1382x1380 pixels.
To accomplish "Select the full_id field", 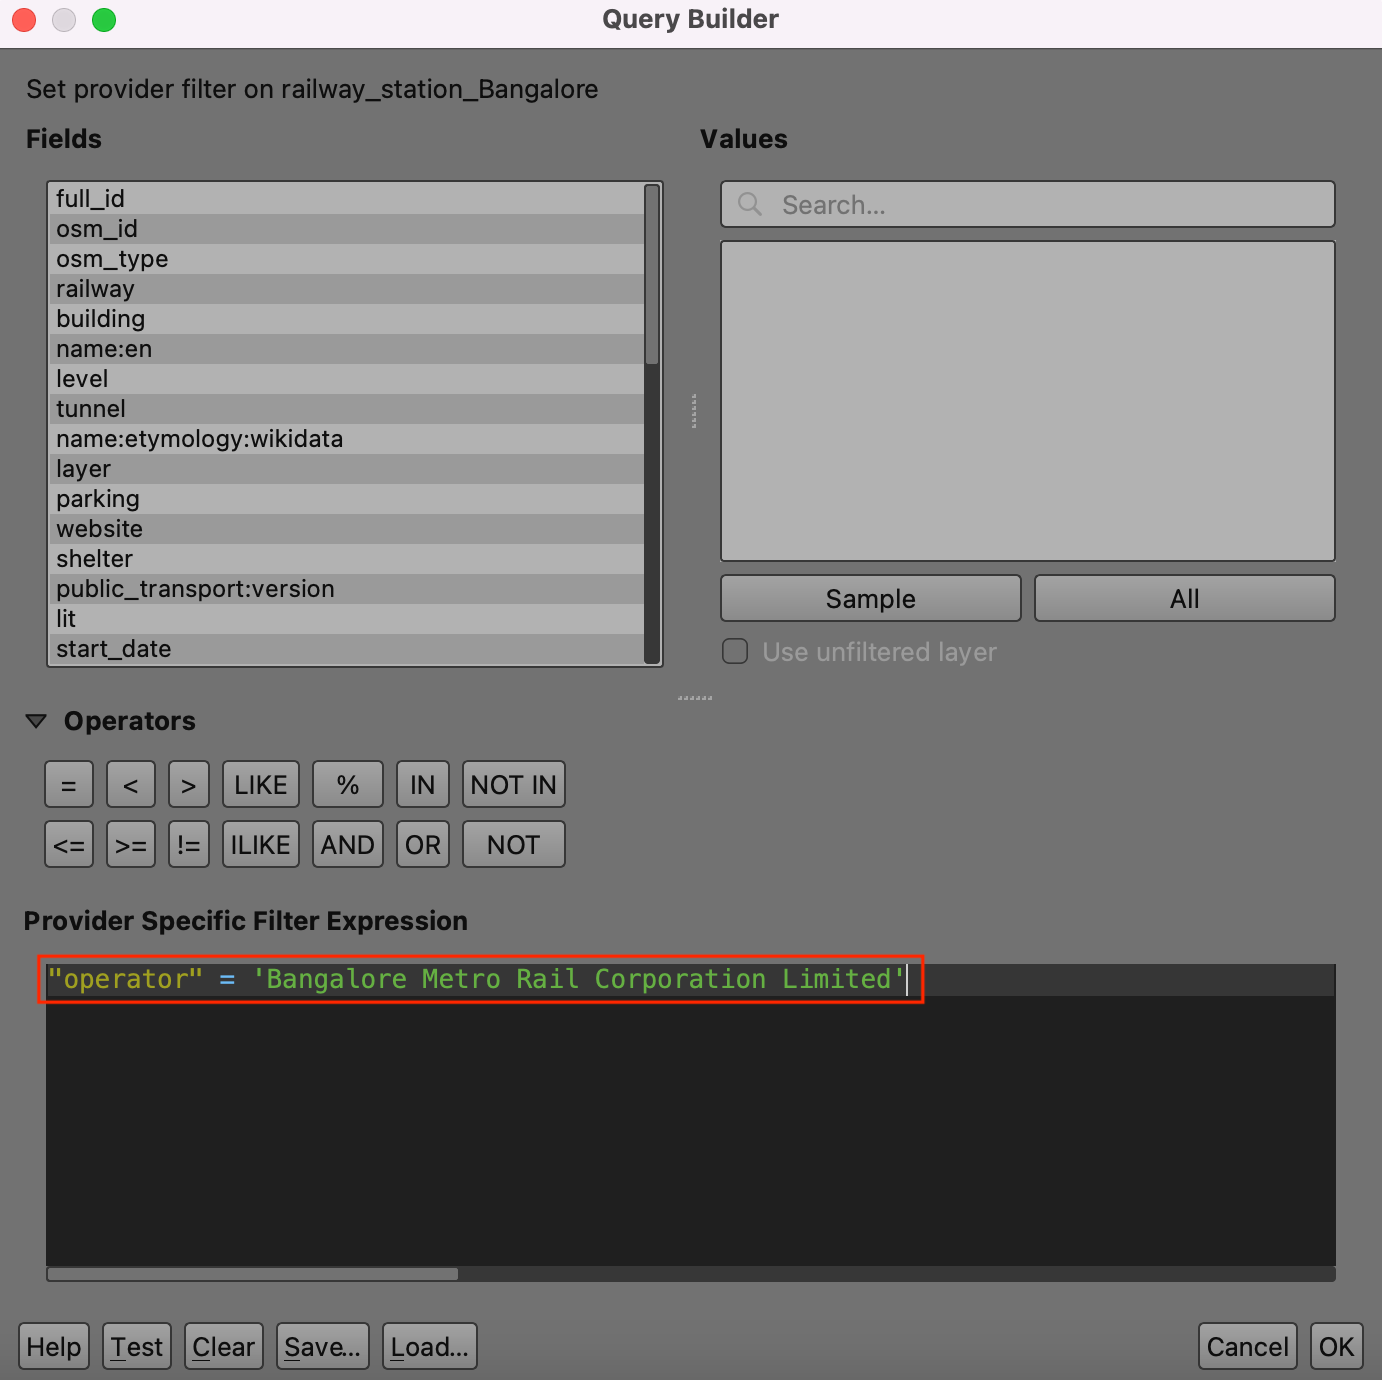I will click(x=346, y=199).
